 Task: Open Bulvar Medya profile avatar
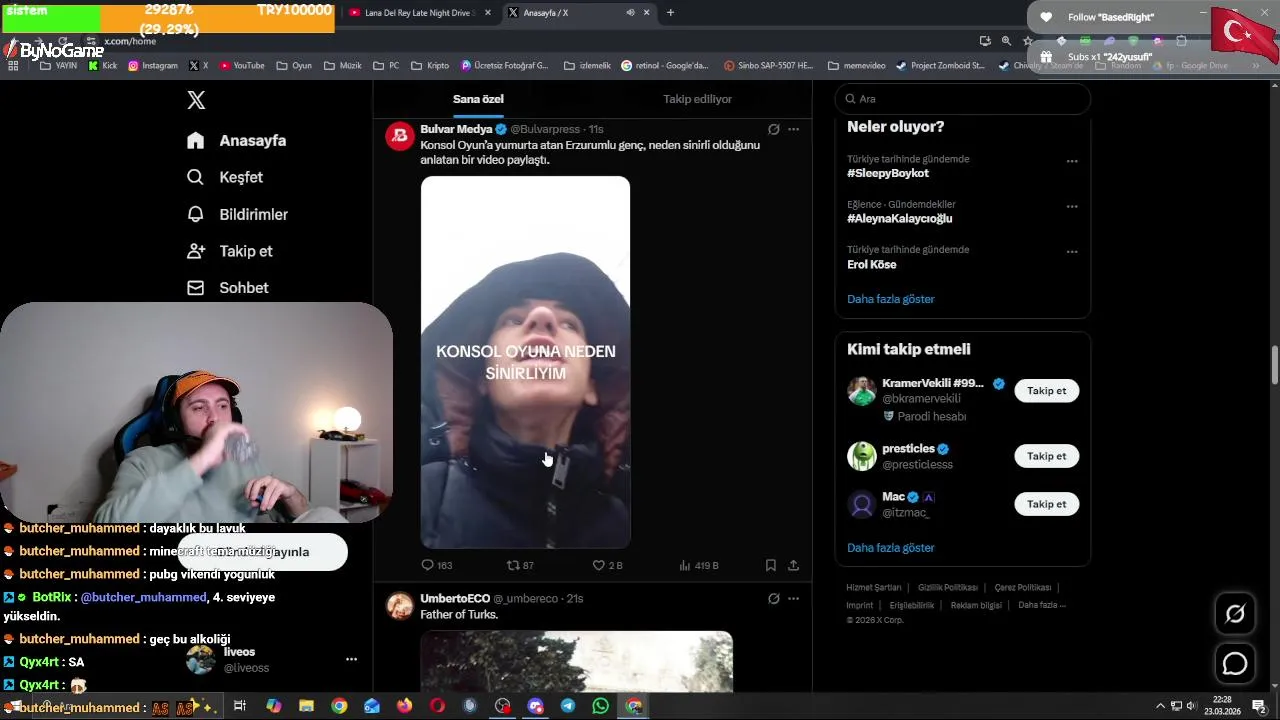(400, 136)
